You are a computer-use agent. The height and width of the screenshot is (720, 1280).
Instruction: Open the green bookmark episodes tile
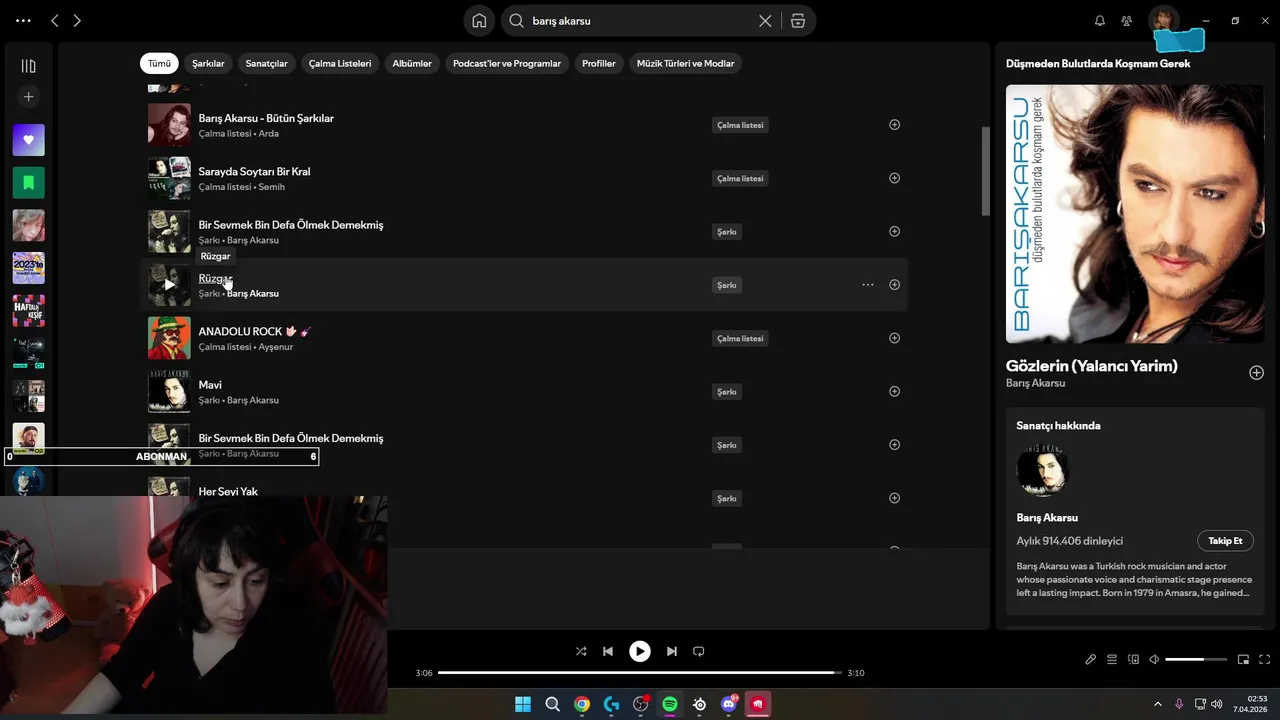(28, 183)
